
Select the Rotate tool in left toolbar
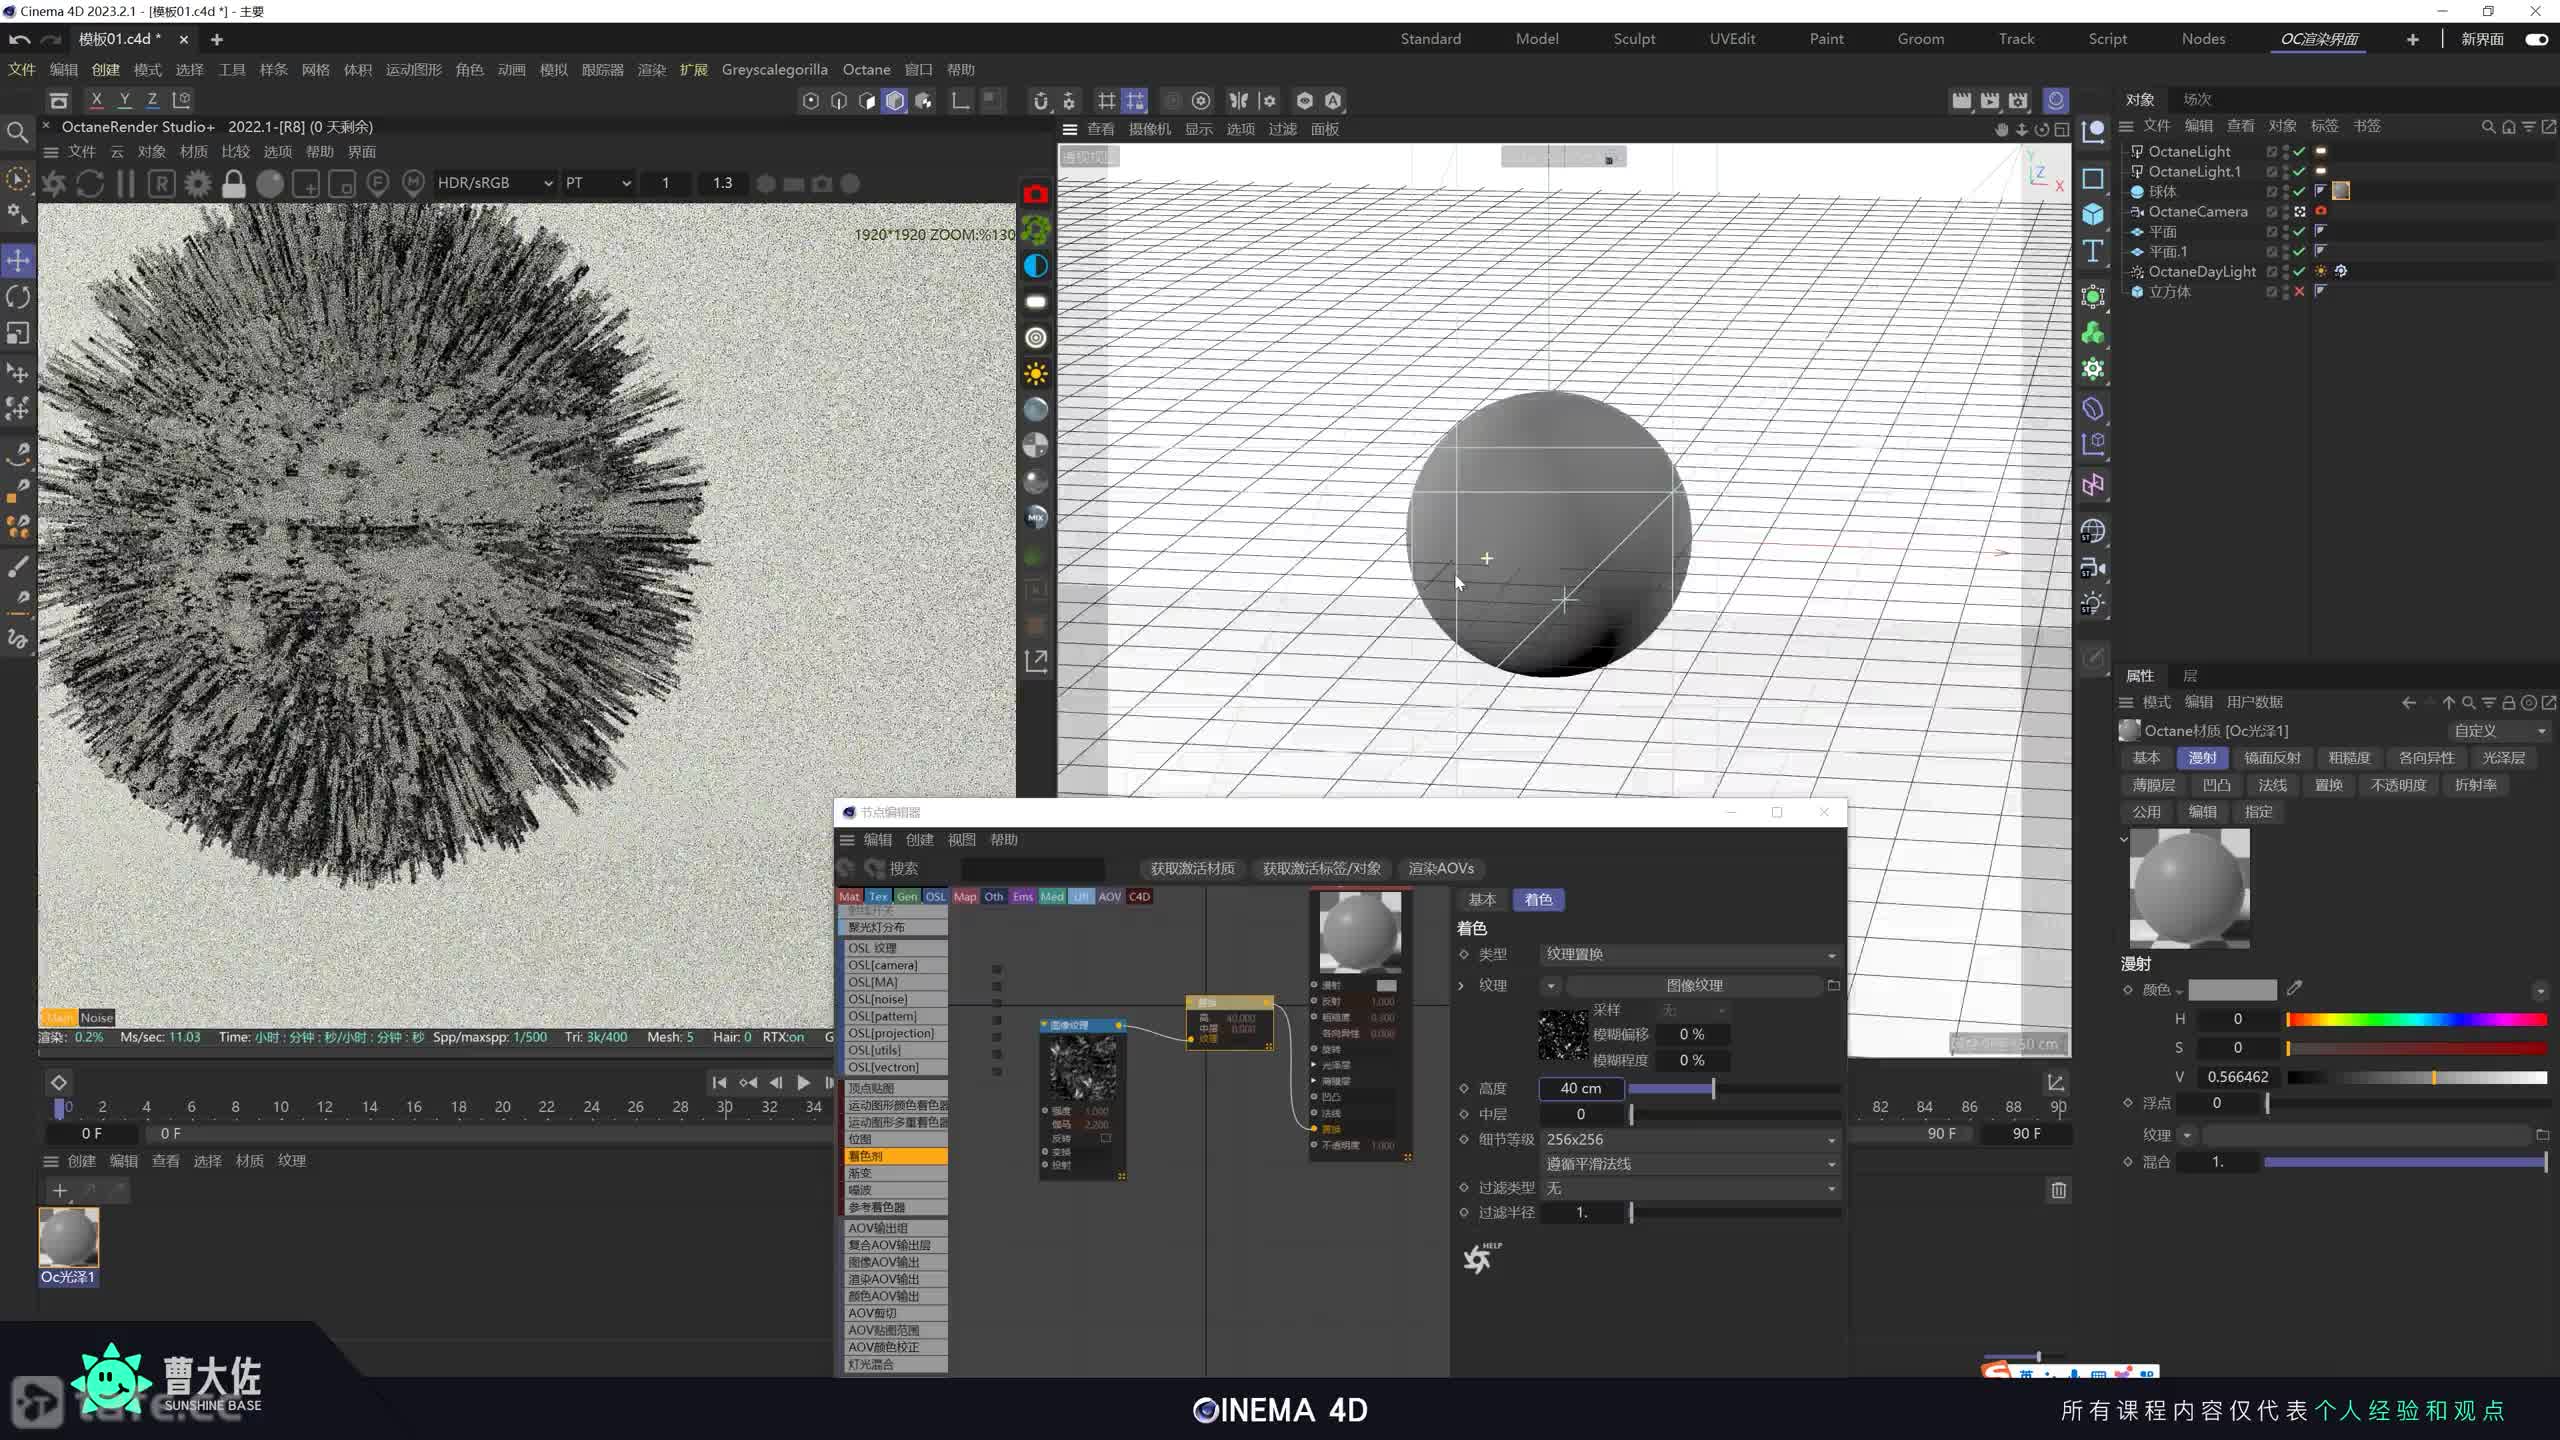point(18,297)
